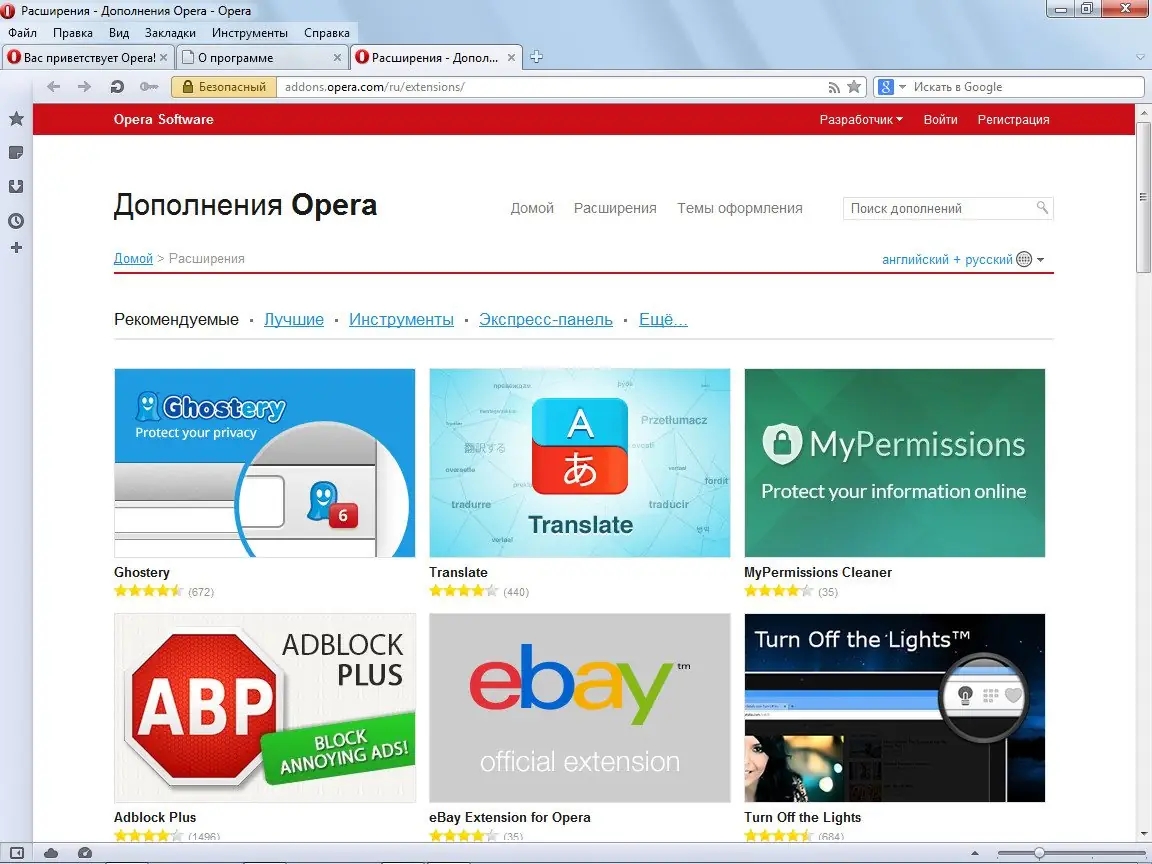This screenshot has width=1152, height=864.
Task: Open the 'Инструменты' menu
Action: click(250, 33)
